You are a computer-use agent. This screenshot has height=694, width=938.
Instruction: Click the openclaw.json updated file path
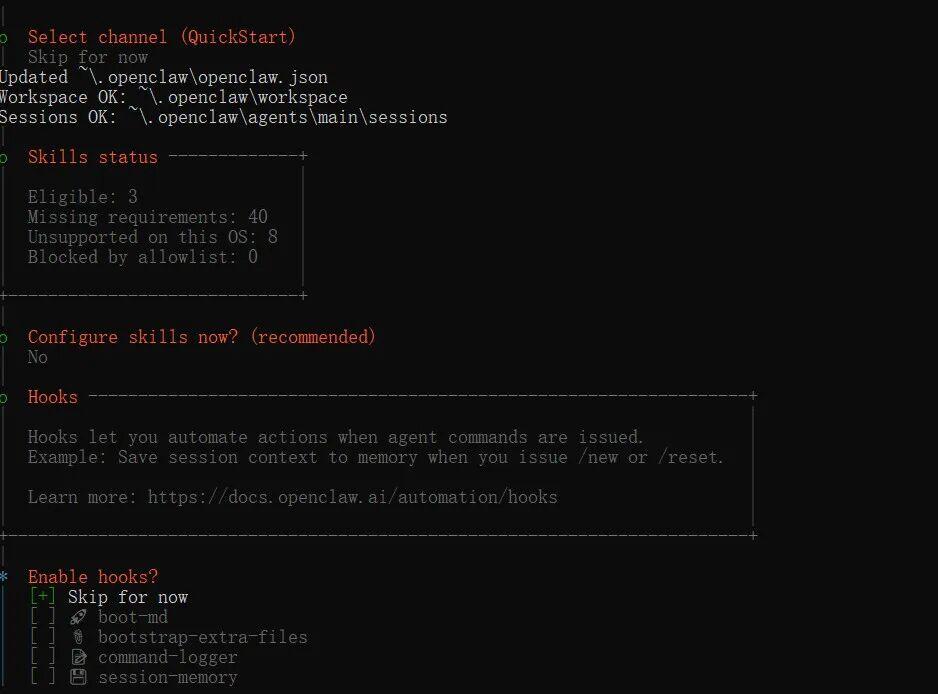[202, 77]
